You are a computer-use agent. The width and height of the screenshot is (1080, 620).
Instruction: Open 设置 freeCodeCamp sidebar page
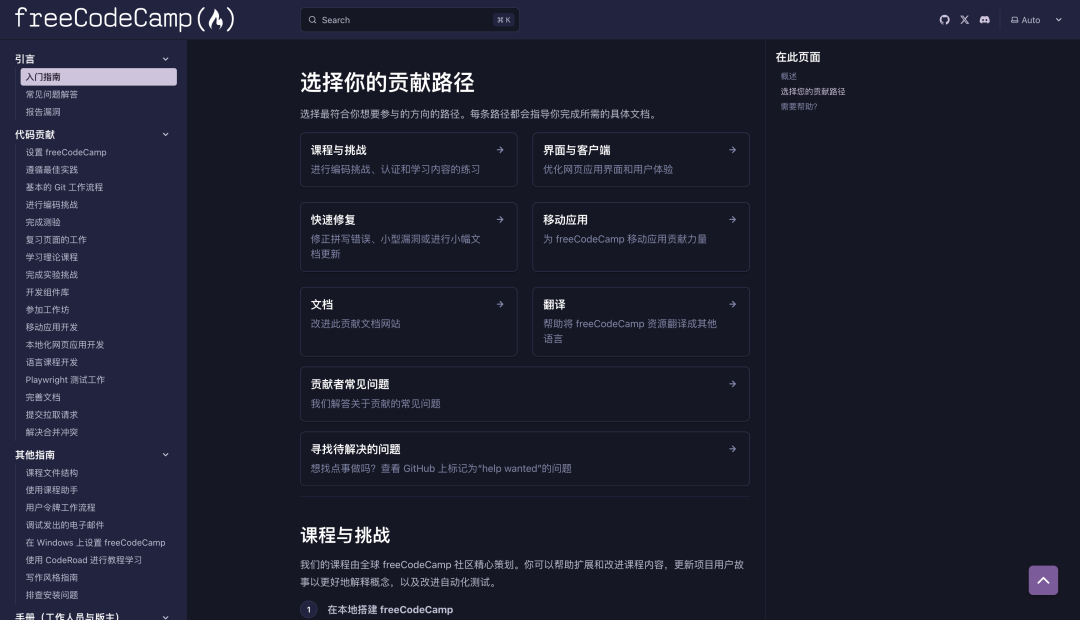point(66,152)
